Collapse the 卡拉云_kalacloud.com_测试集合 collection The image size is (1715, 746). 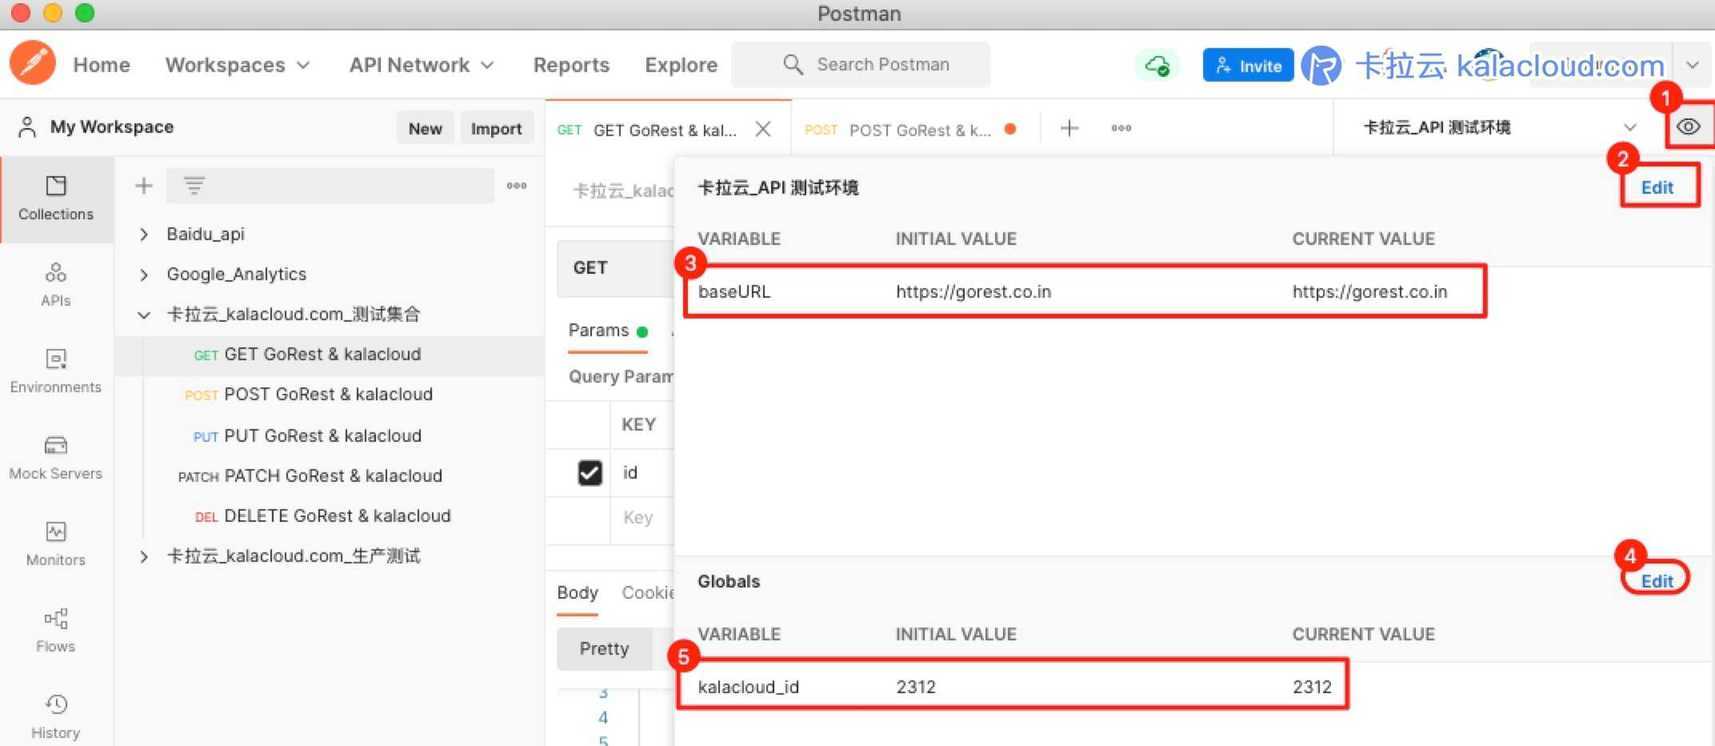click(144, 314)
